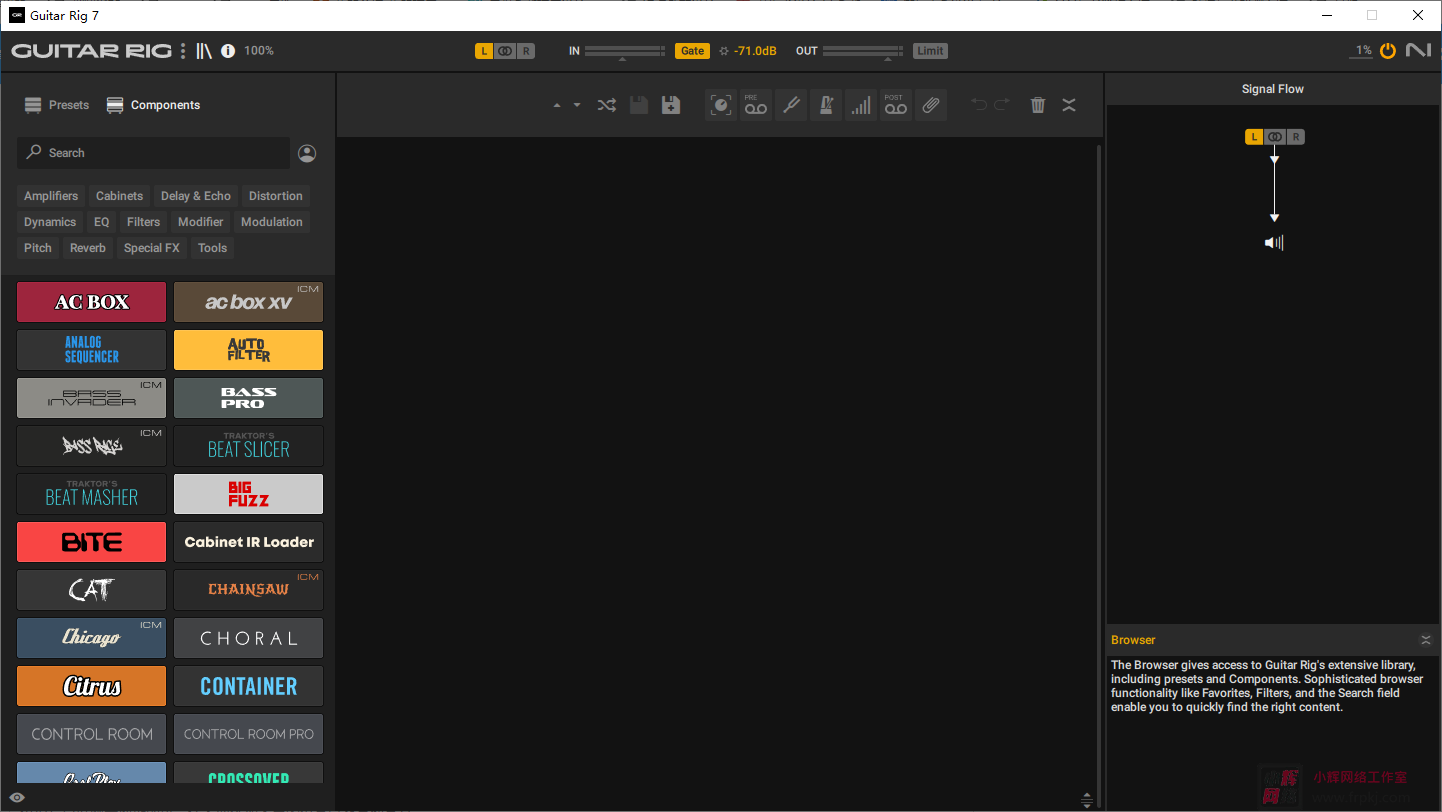
Task: Enable the output Limit toggle
Action: point(930,51)
